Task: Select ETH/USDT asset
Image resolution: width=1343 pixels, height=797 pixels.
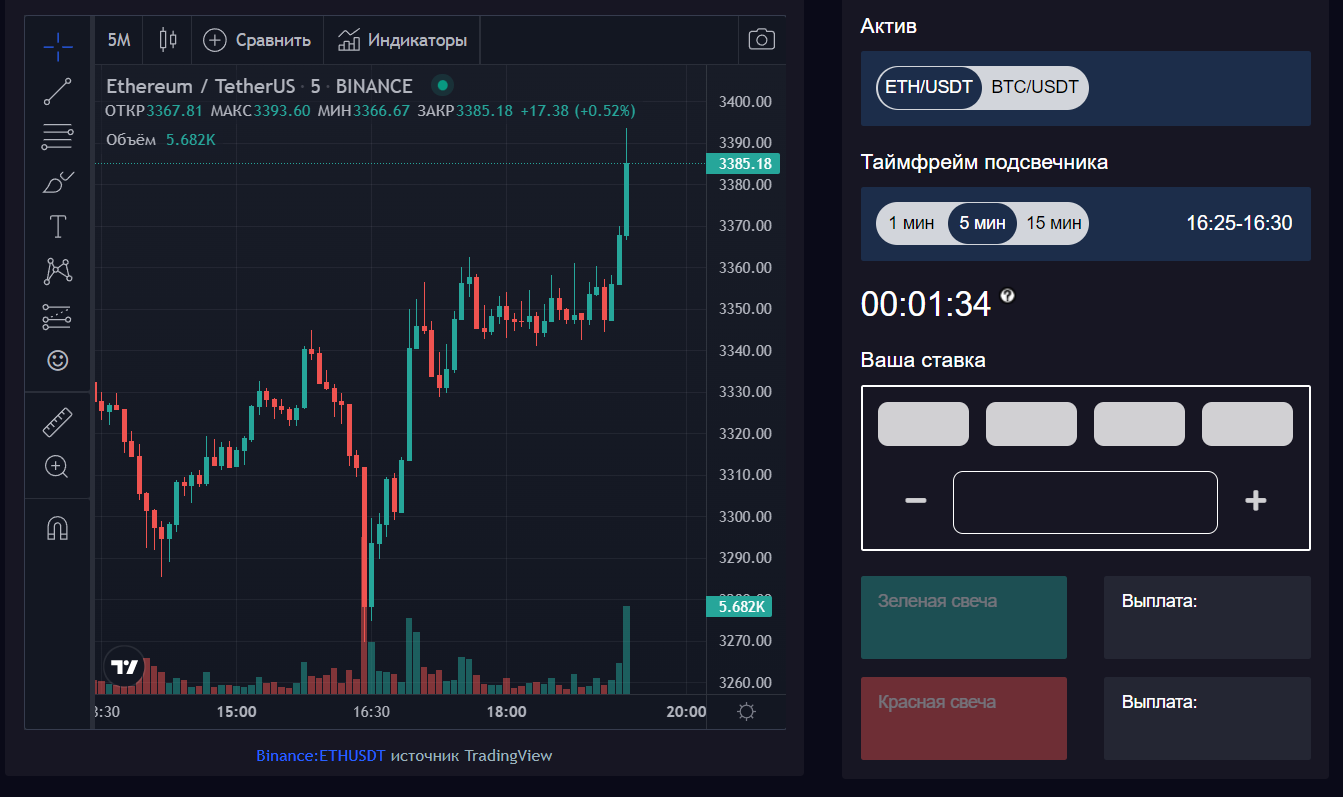Action: (x=929, y=87)
